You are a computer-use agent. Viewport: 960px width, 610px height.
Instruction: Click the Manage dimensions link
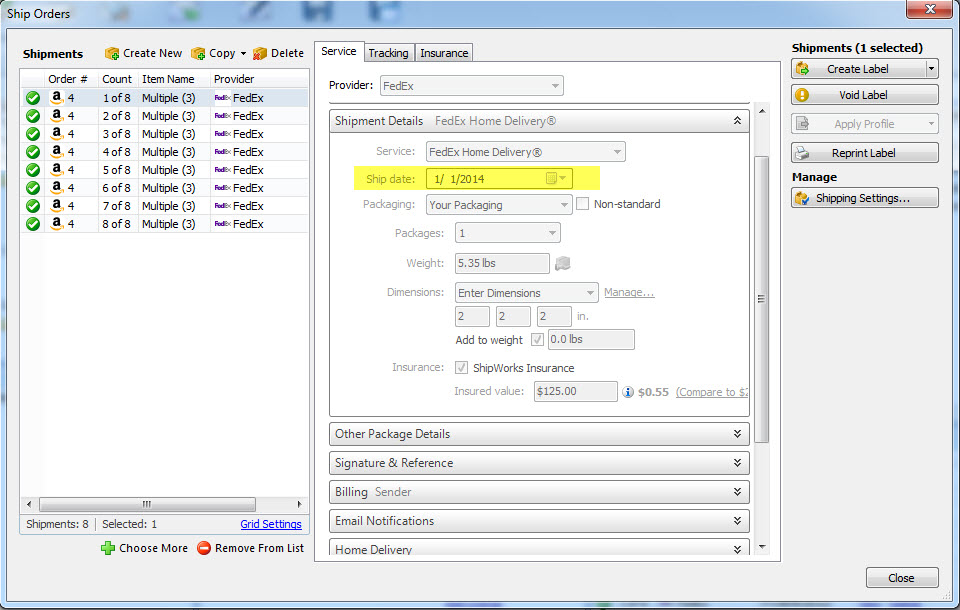[x=629, y=292]
